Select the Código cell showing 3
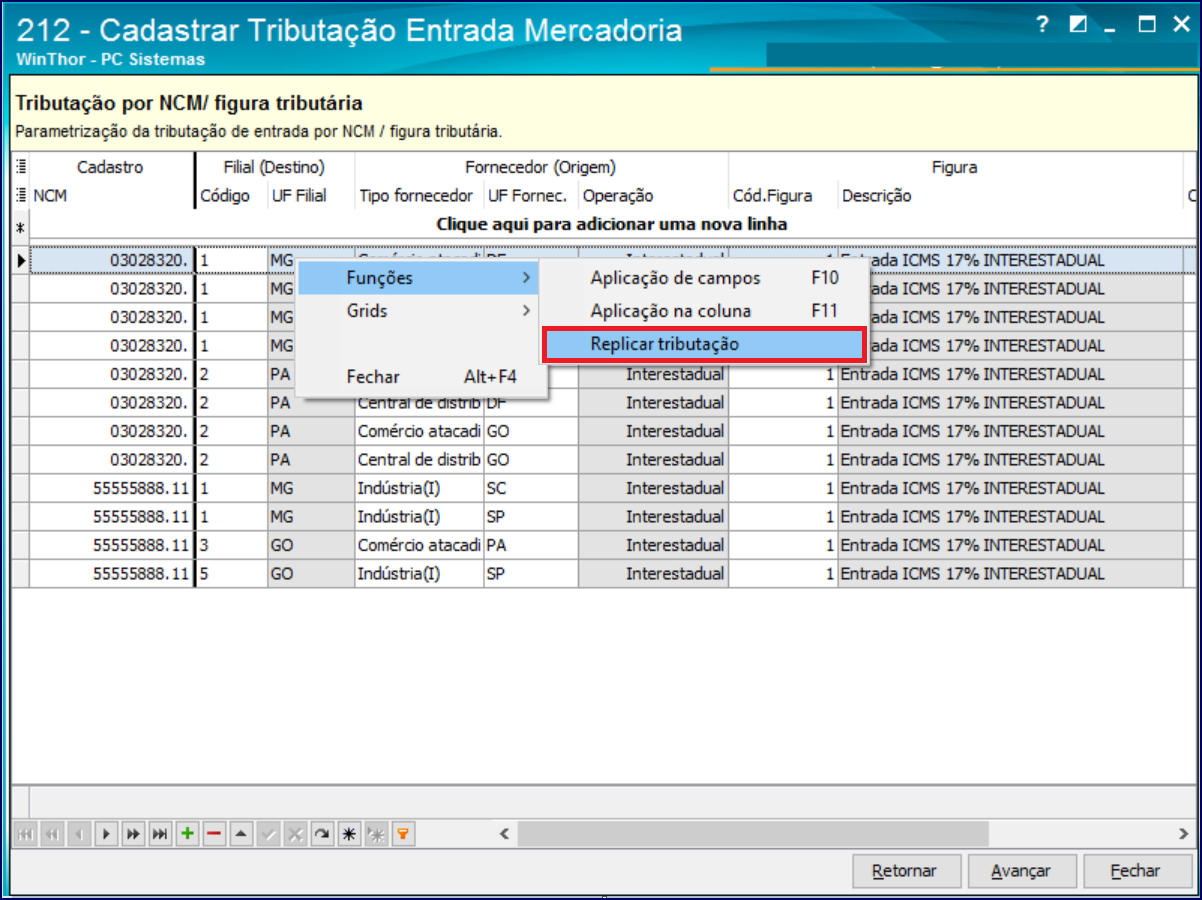1202x900 pixels. (x=231, y=546)
